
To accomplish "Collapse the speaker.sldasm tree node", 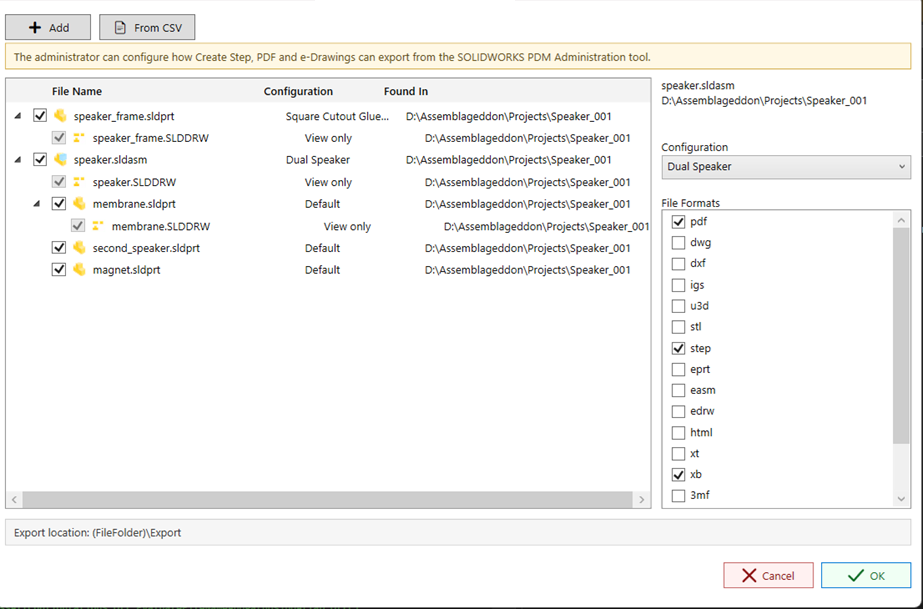I will point(18,159).
